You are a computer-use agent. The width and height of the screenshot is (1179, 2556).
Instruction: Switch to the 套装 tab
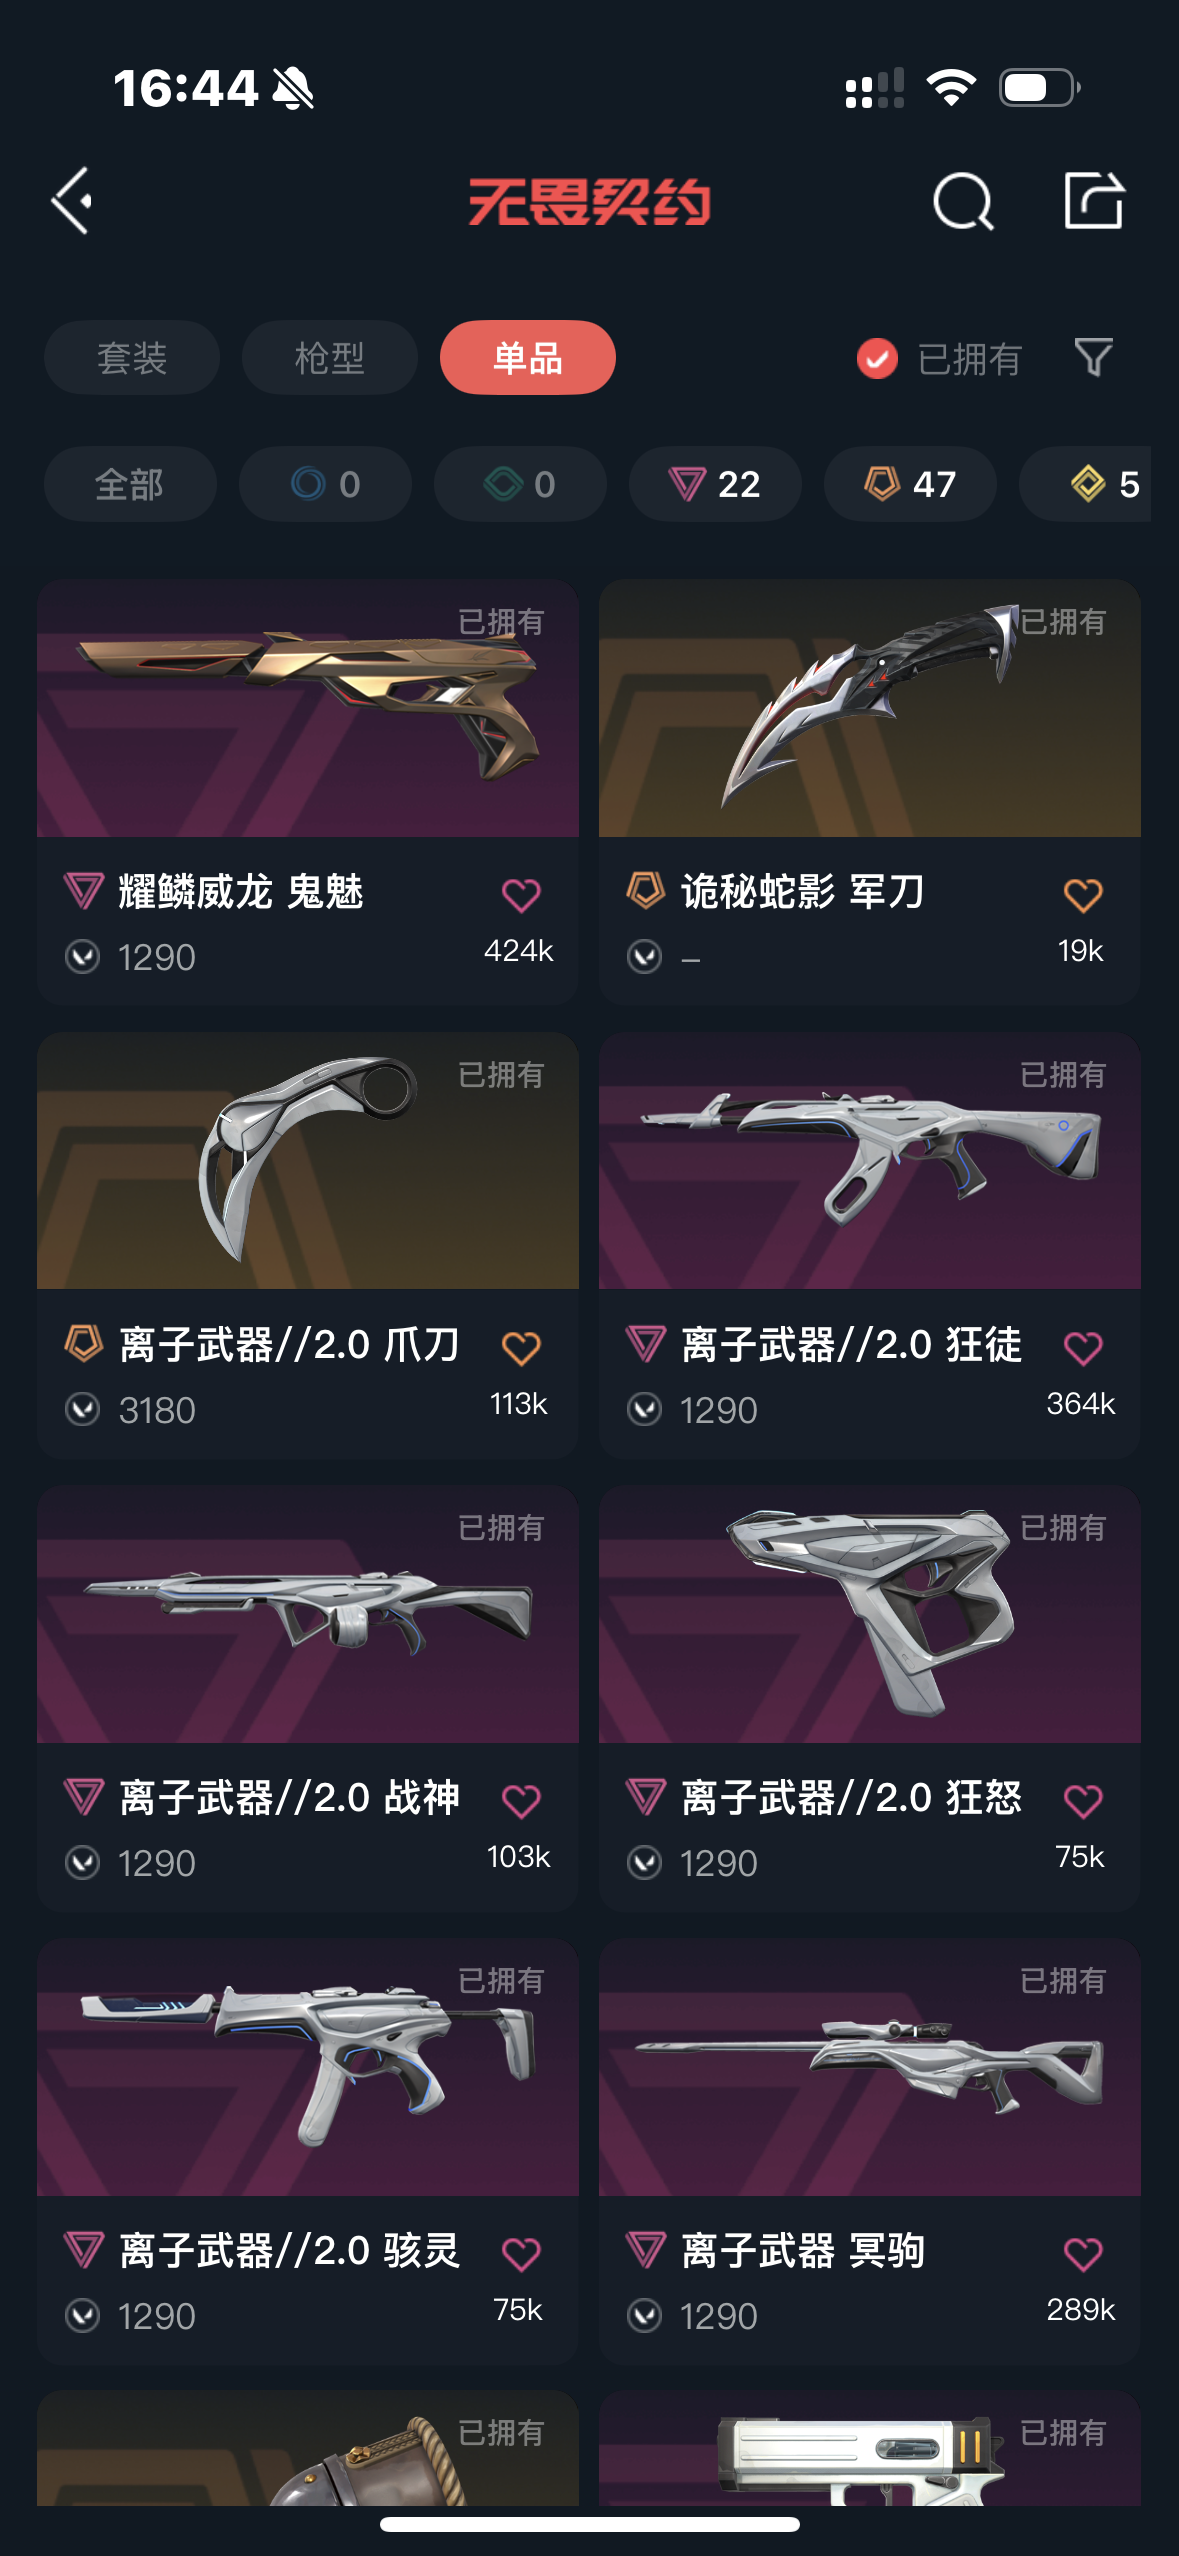tap(131, 357)
